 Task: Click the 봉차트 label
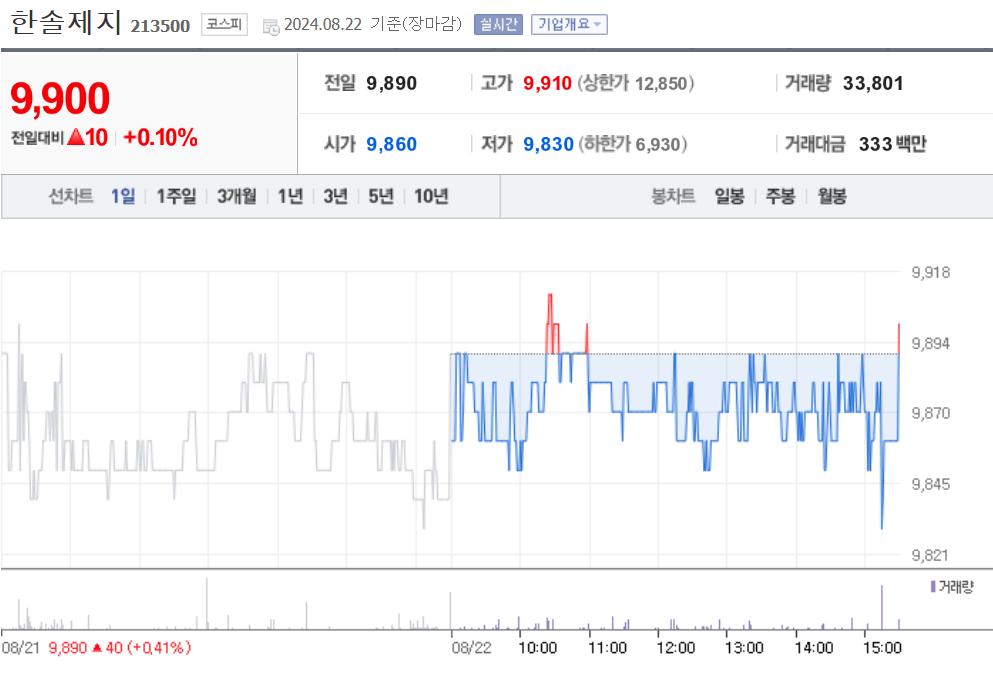(x=673, y=196)
